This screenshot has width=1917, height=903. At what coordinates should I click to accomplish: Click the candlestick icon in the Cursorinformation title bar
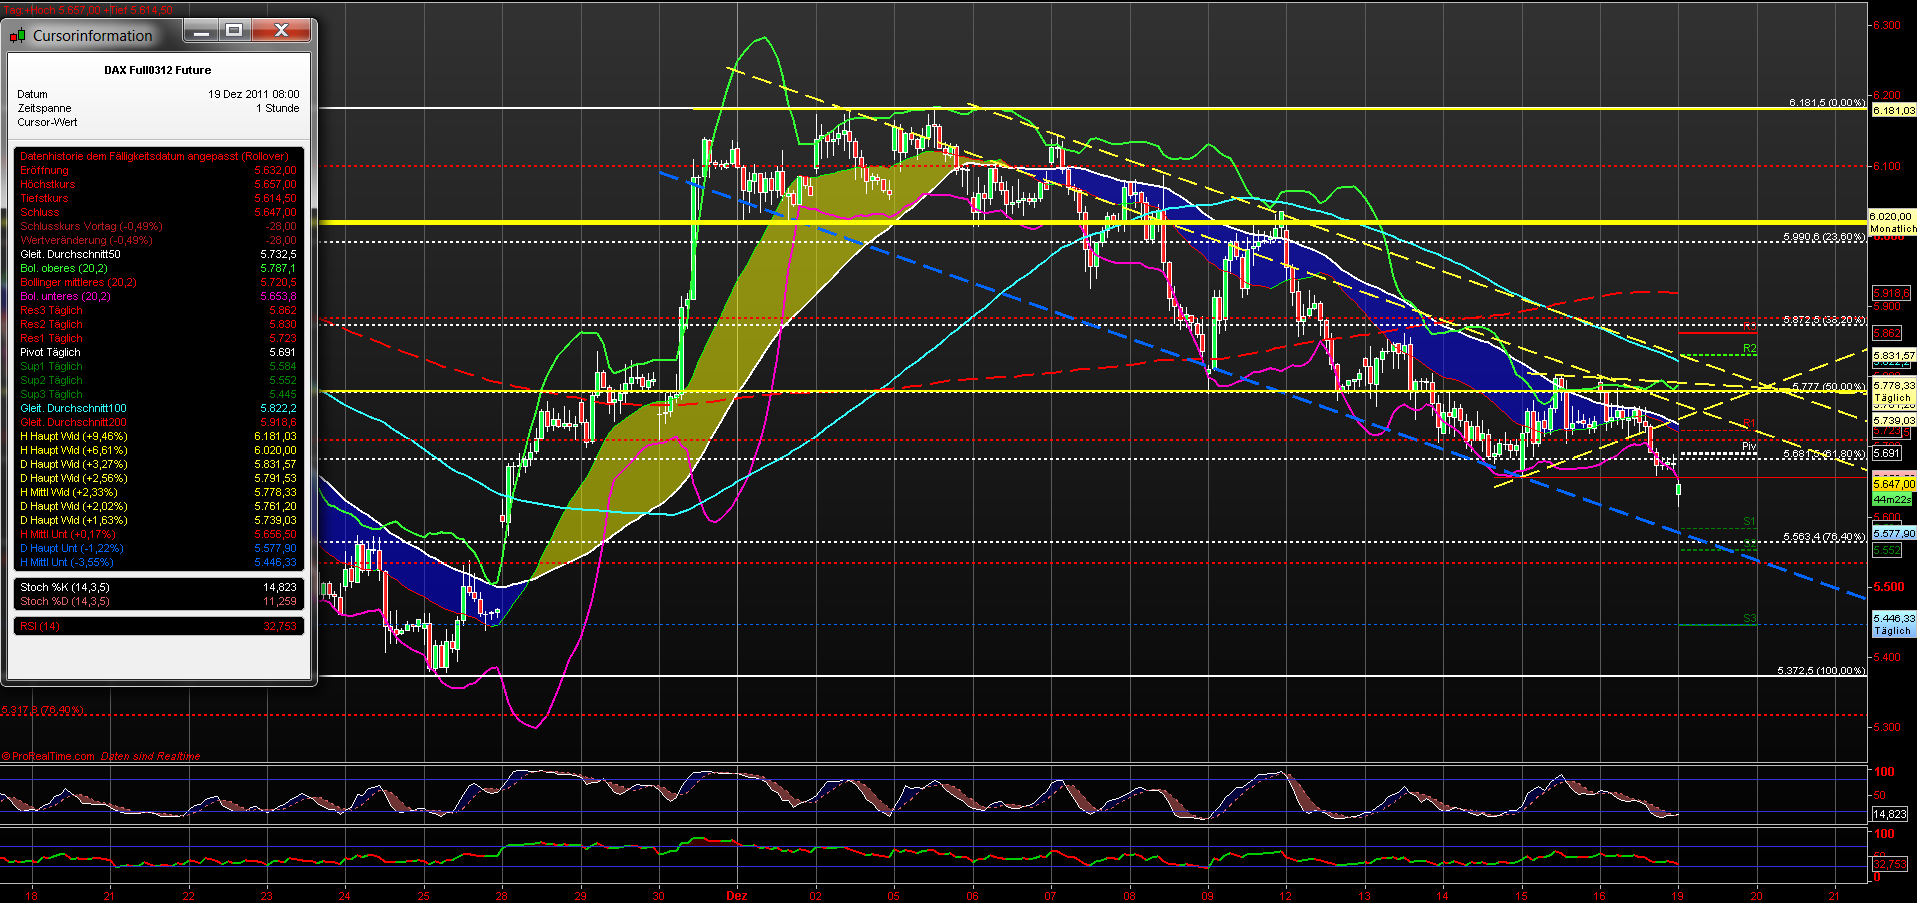(x=18, y=34)
